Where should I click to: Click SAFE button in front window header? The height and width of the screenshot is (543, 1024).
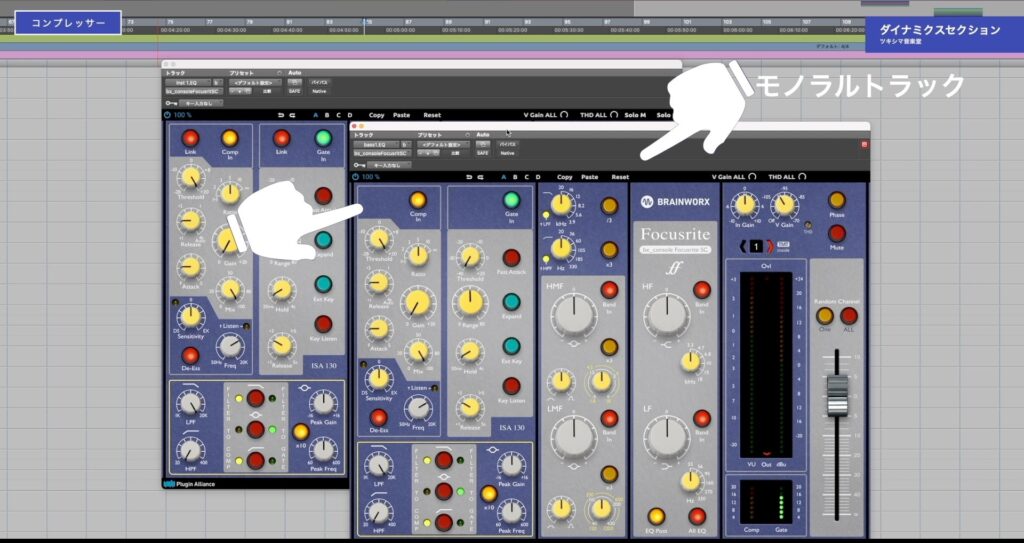(x=483, y=153)
